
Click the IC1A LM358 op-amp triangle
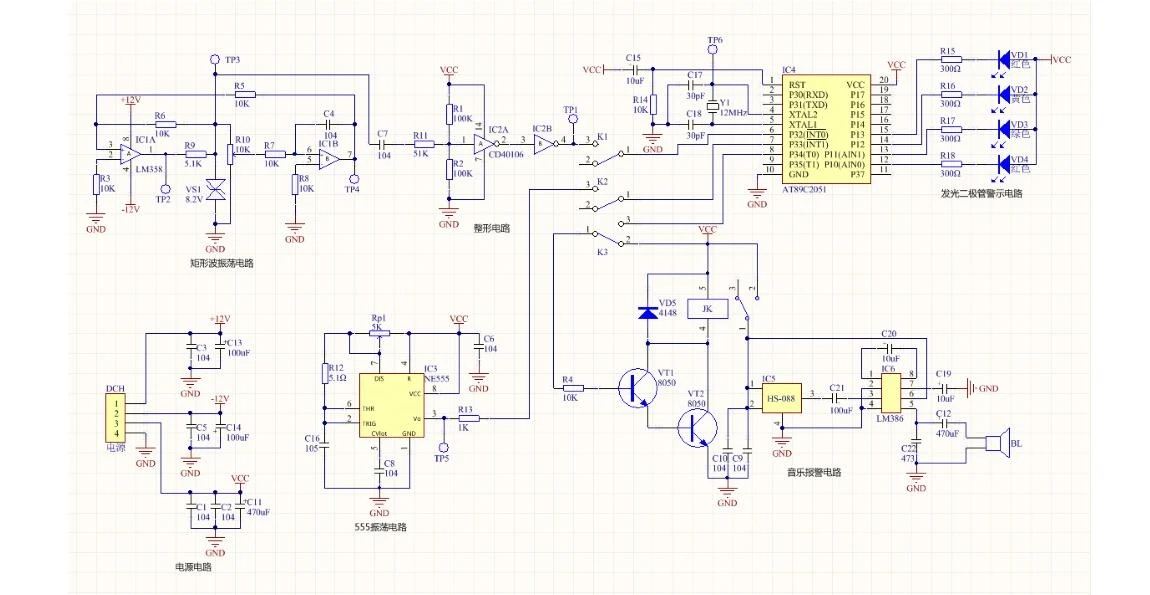point(130,153)
